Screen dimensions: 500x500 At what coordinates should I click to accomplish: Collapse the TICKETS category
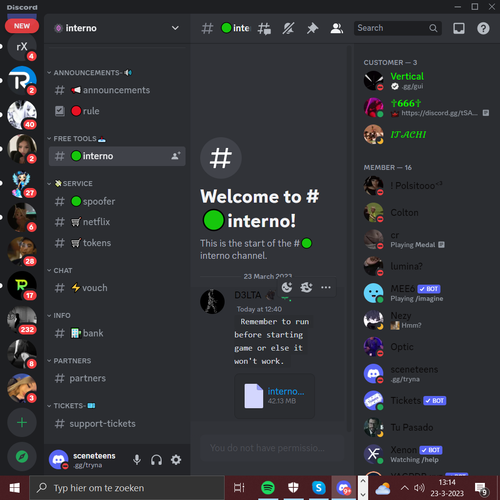(x=71, y=406)
